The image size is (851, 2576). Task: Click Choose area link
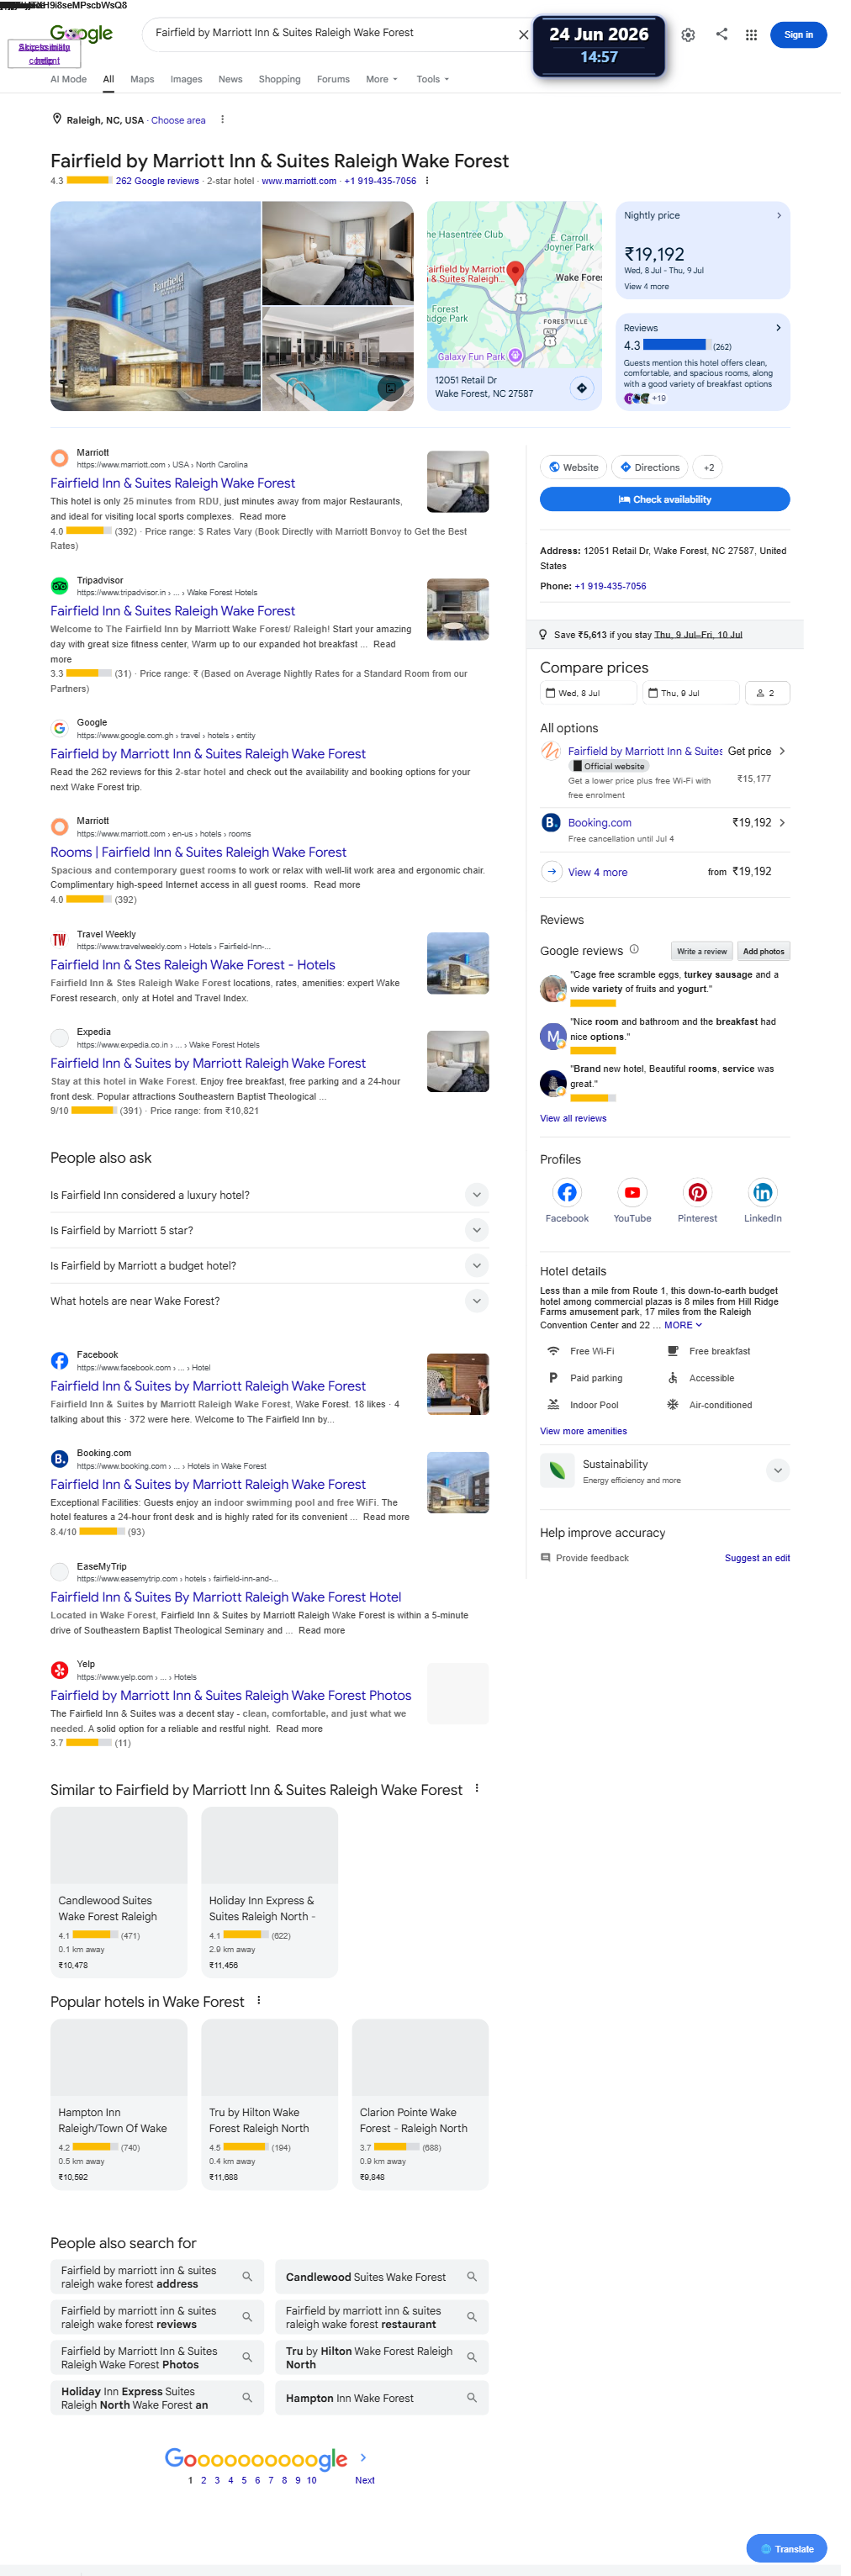(x=178, y=120)
